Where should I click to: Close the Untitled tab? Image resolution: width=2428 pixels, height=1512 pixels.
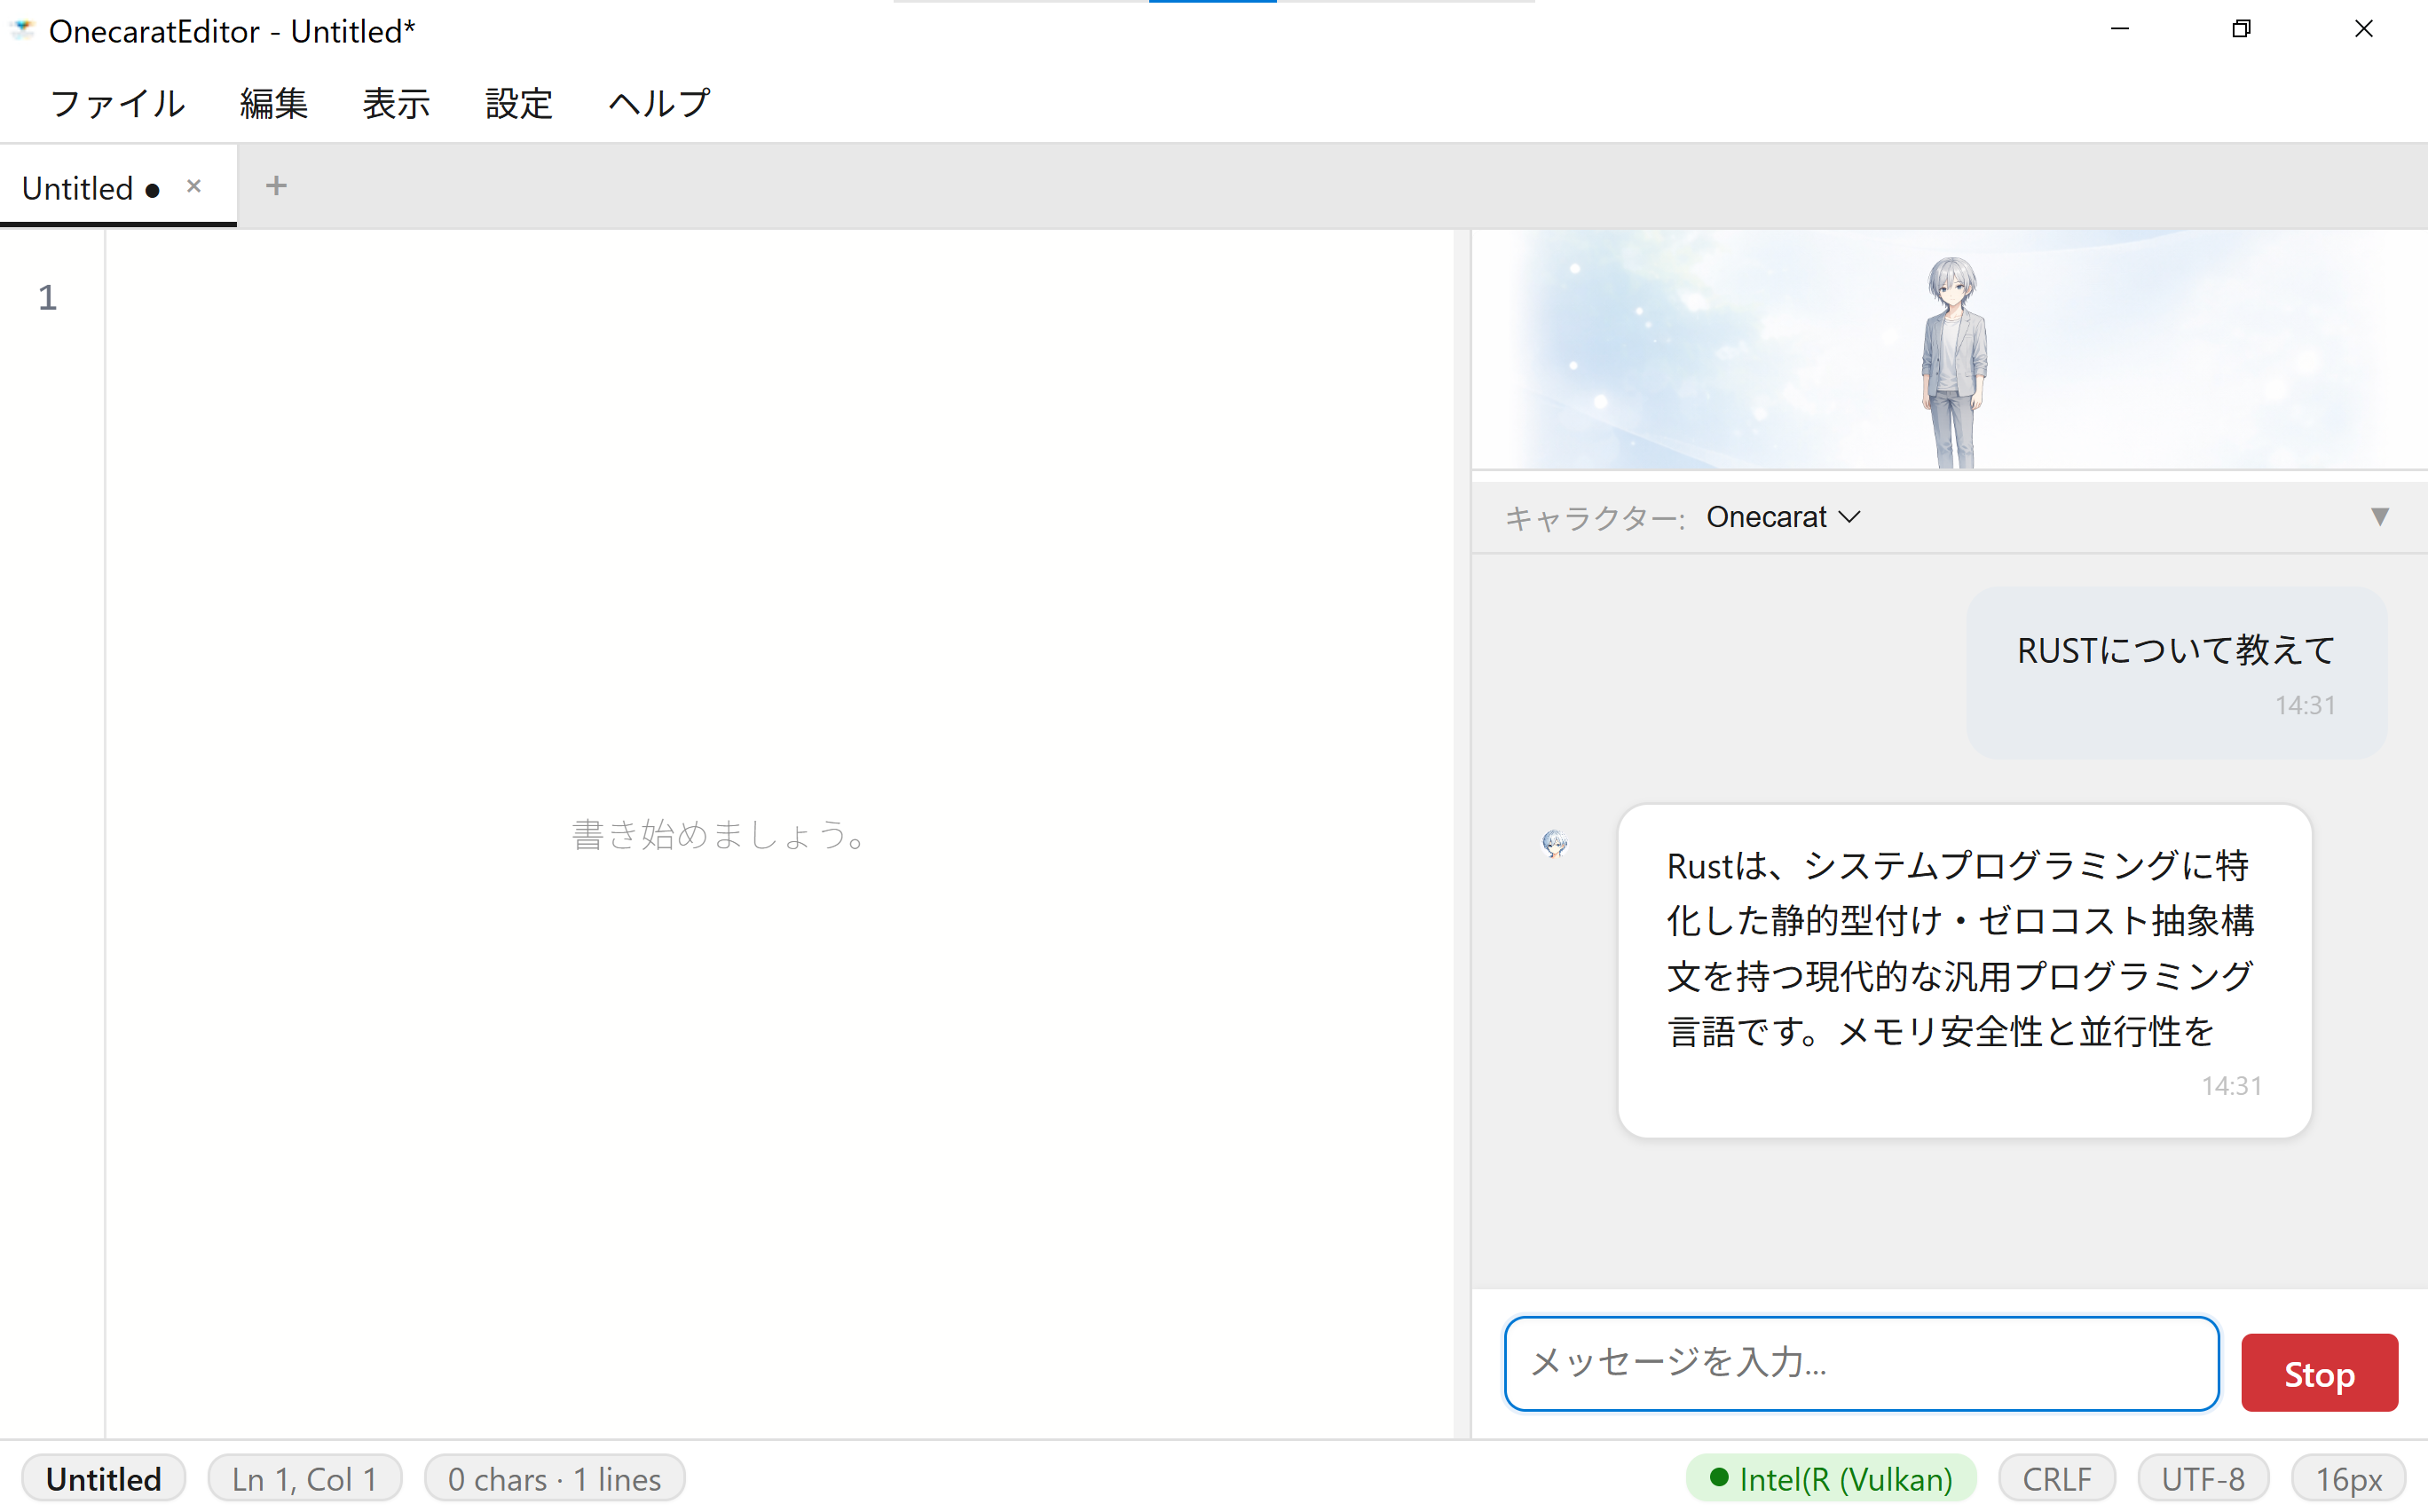194,185
